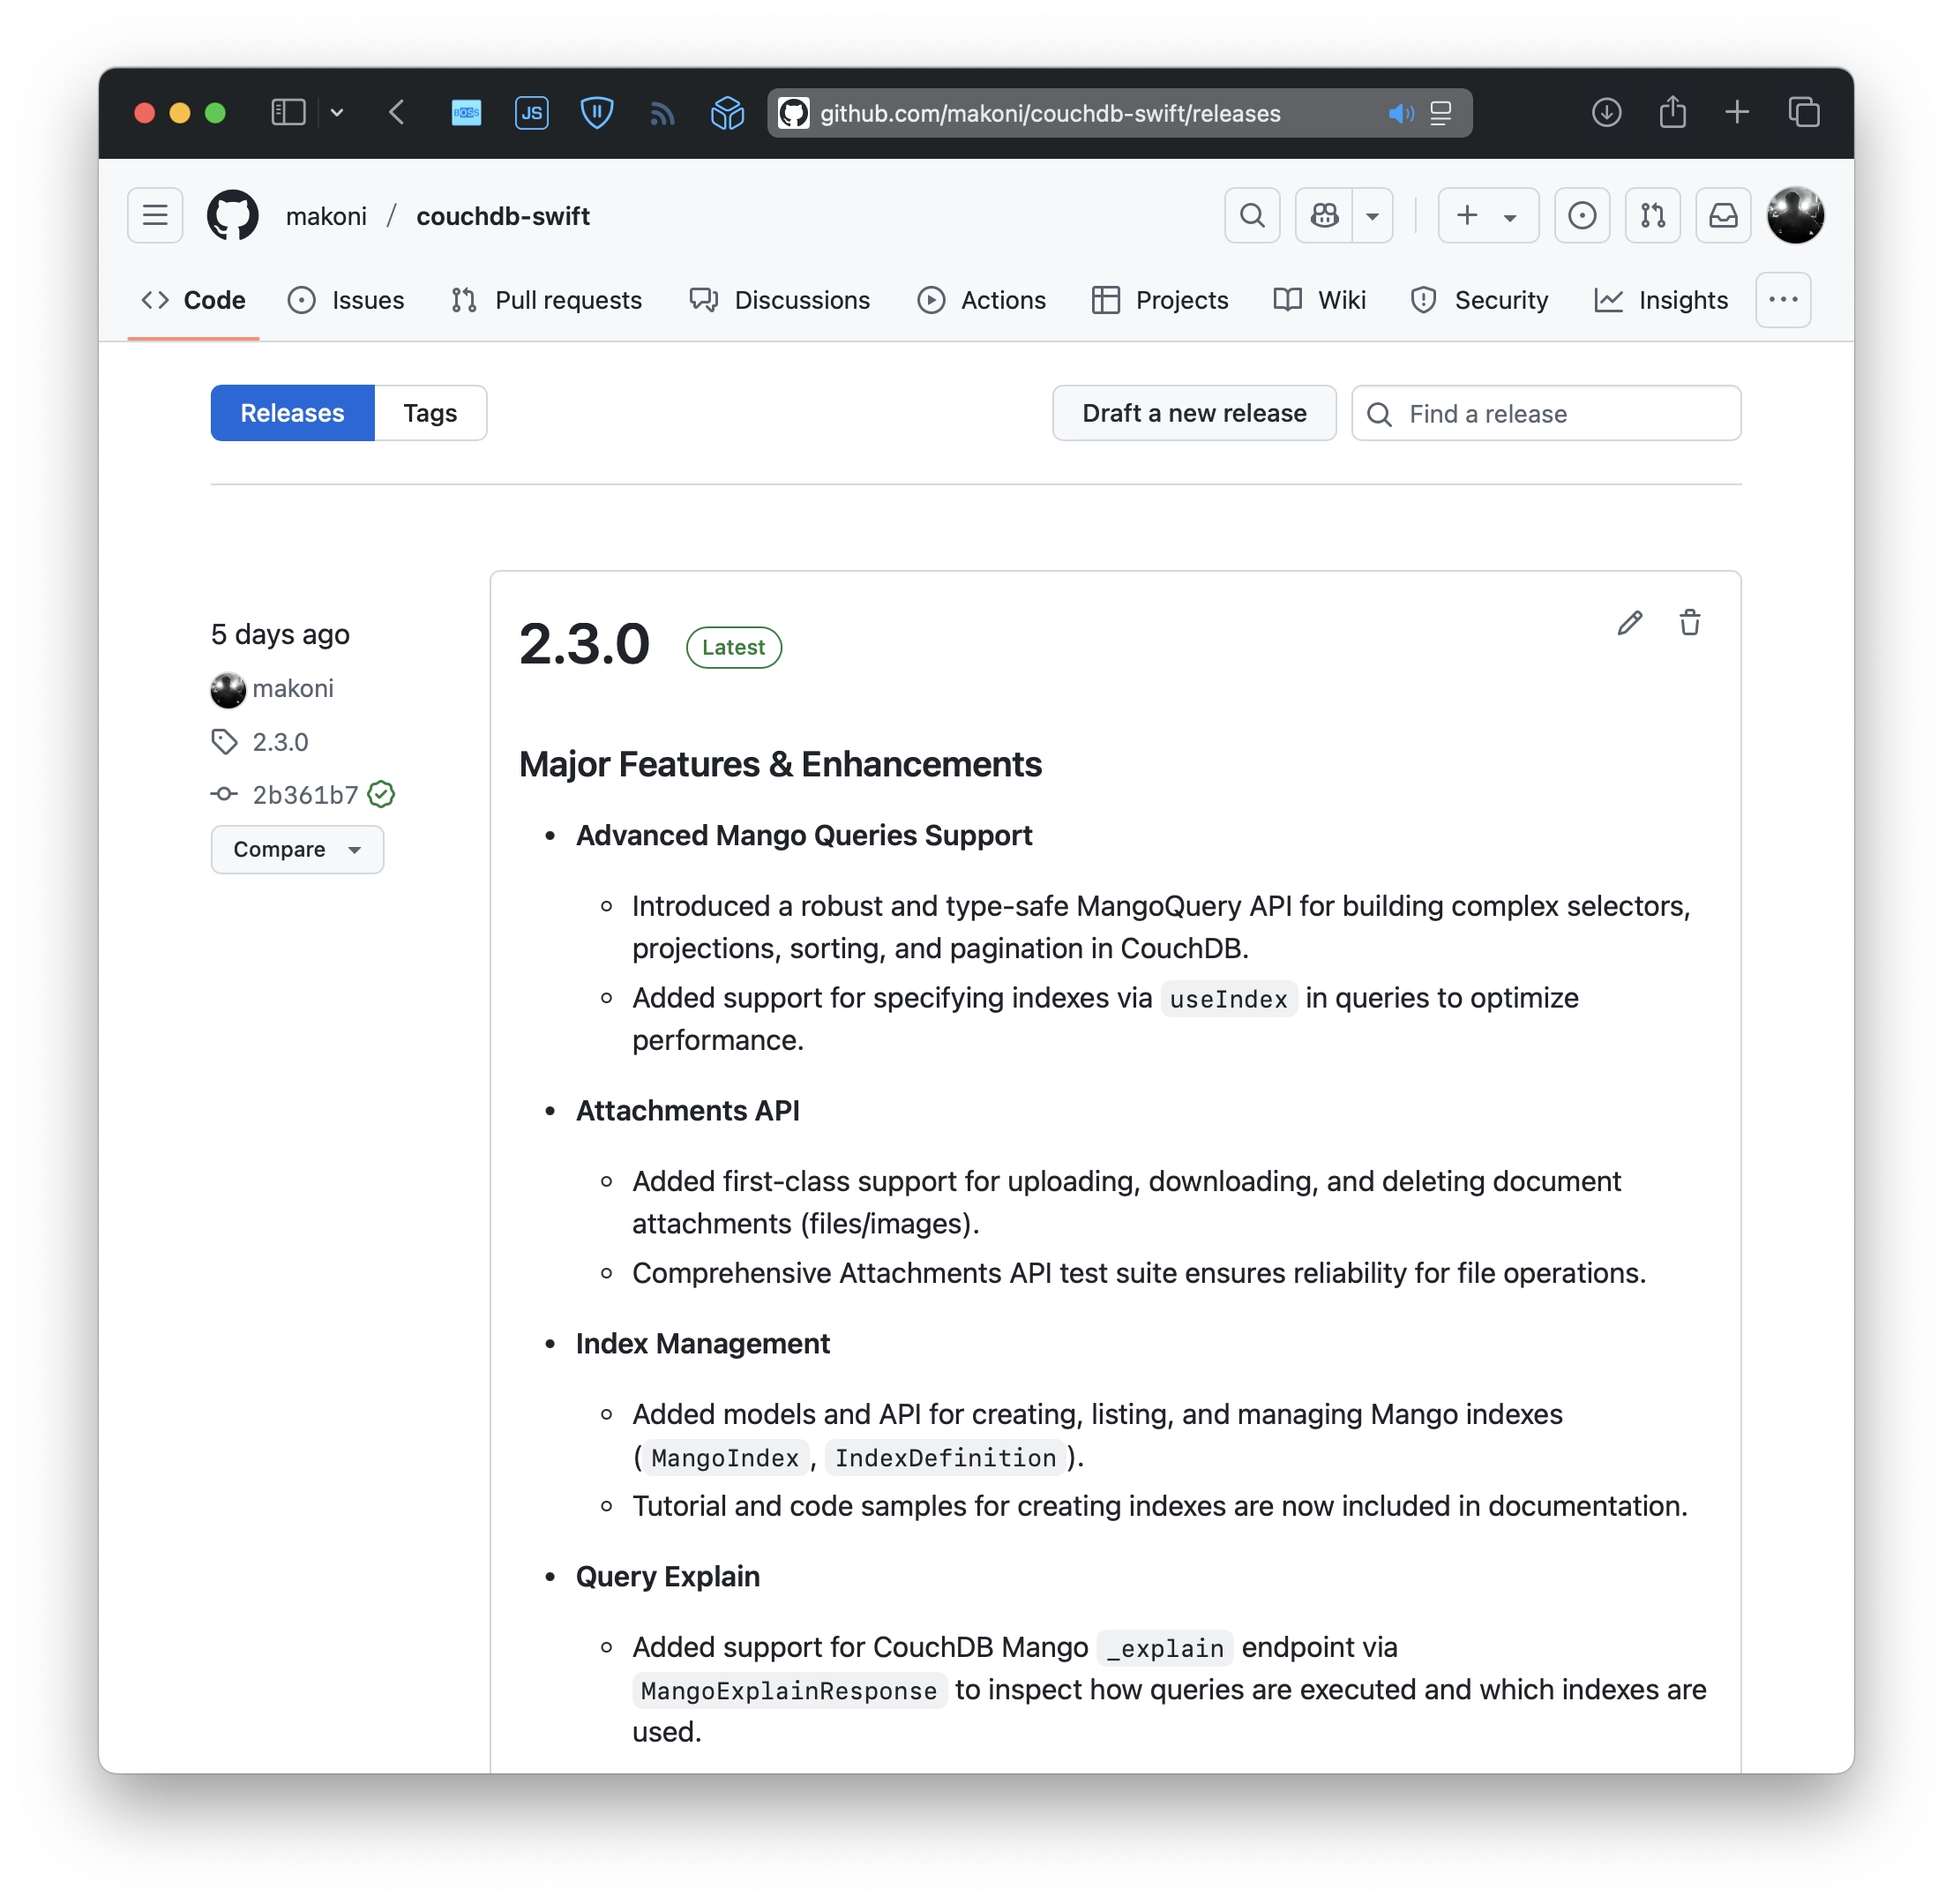1953x1904 pixels.
Task: Go back in Safari
Action: click(x=397, y=112)
